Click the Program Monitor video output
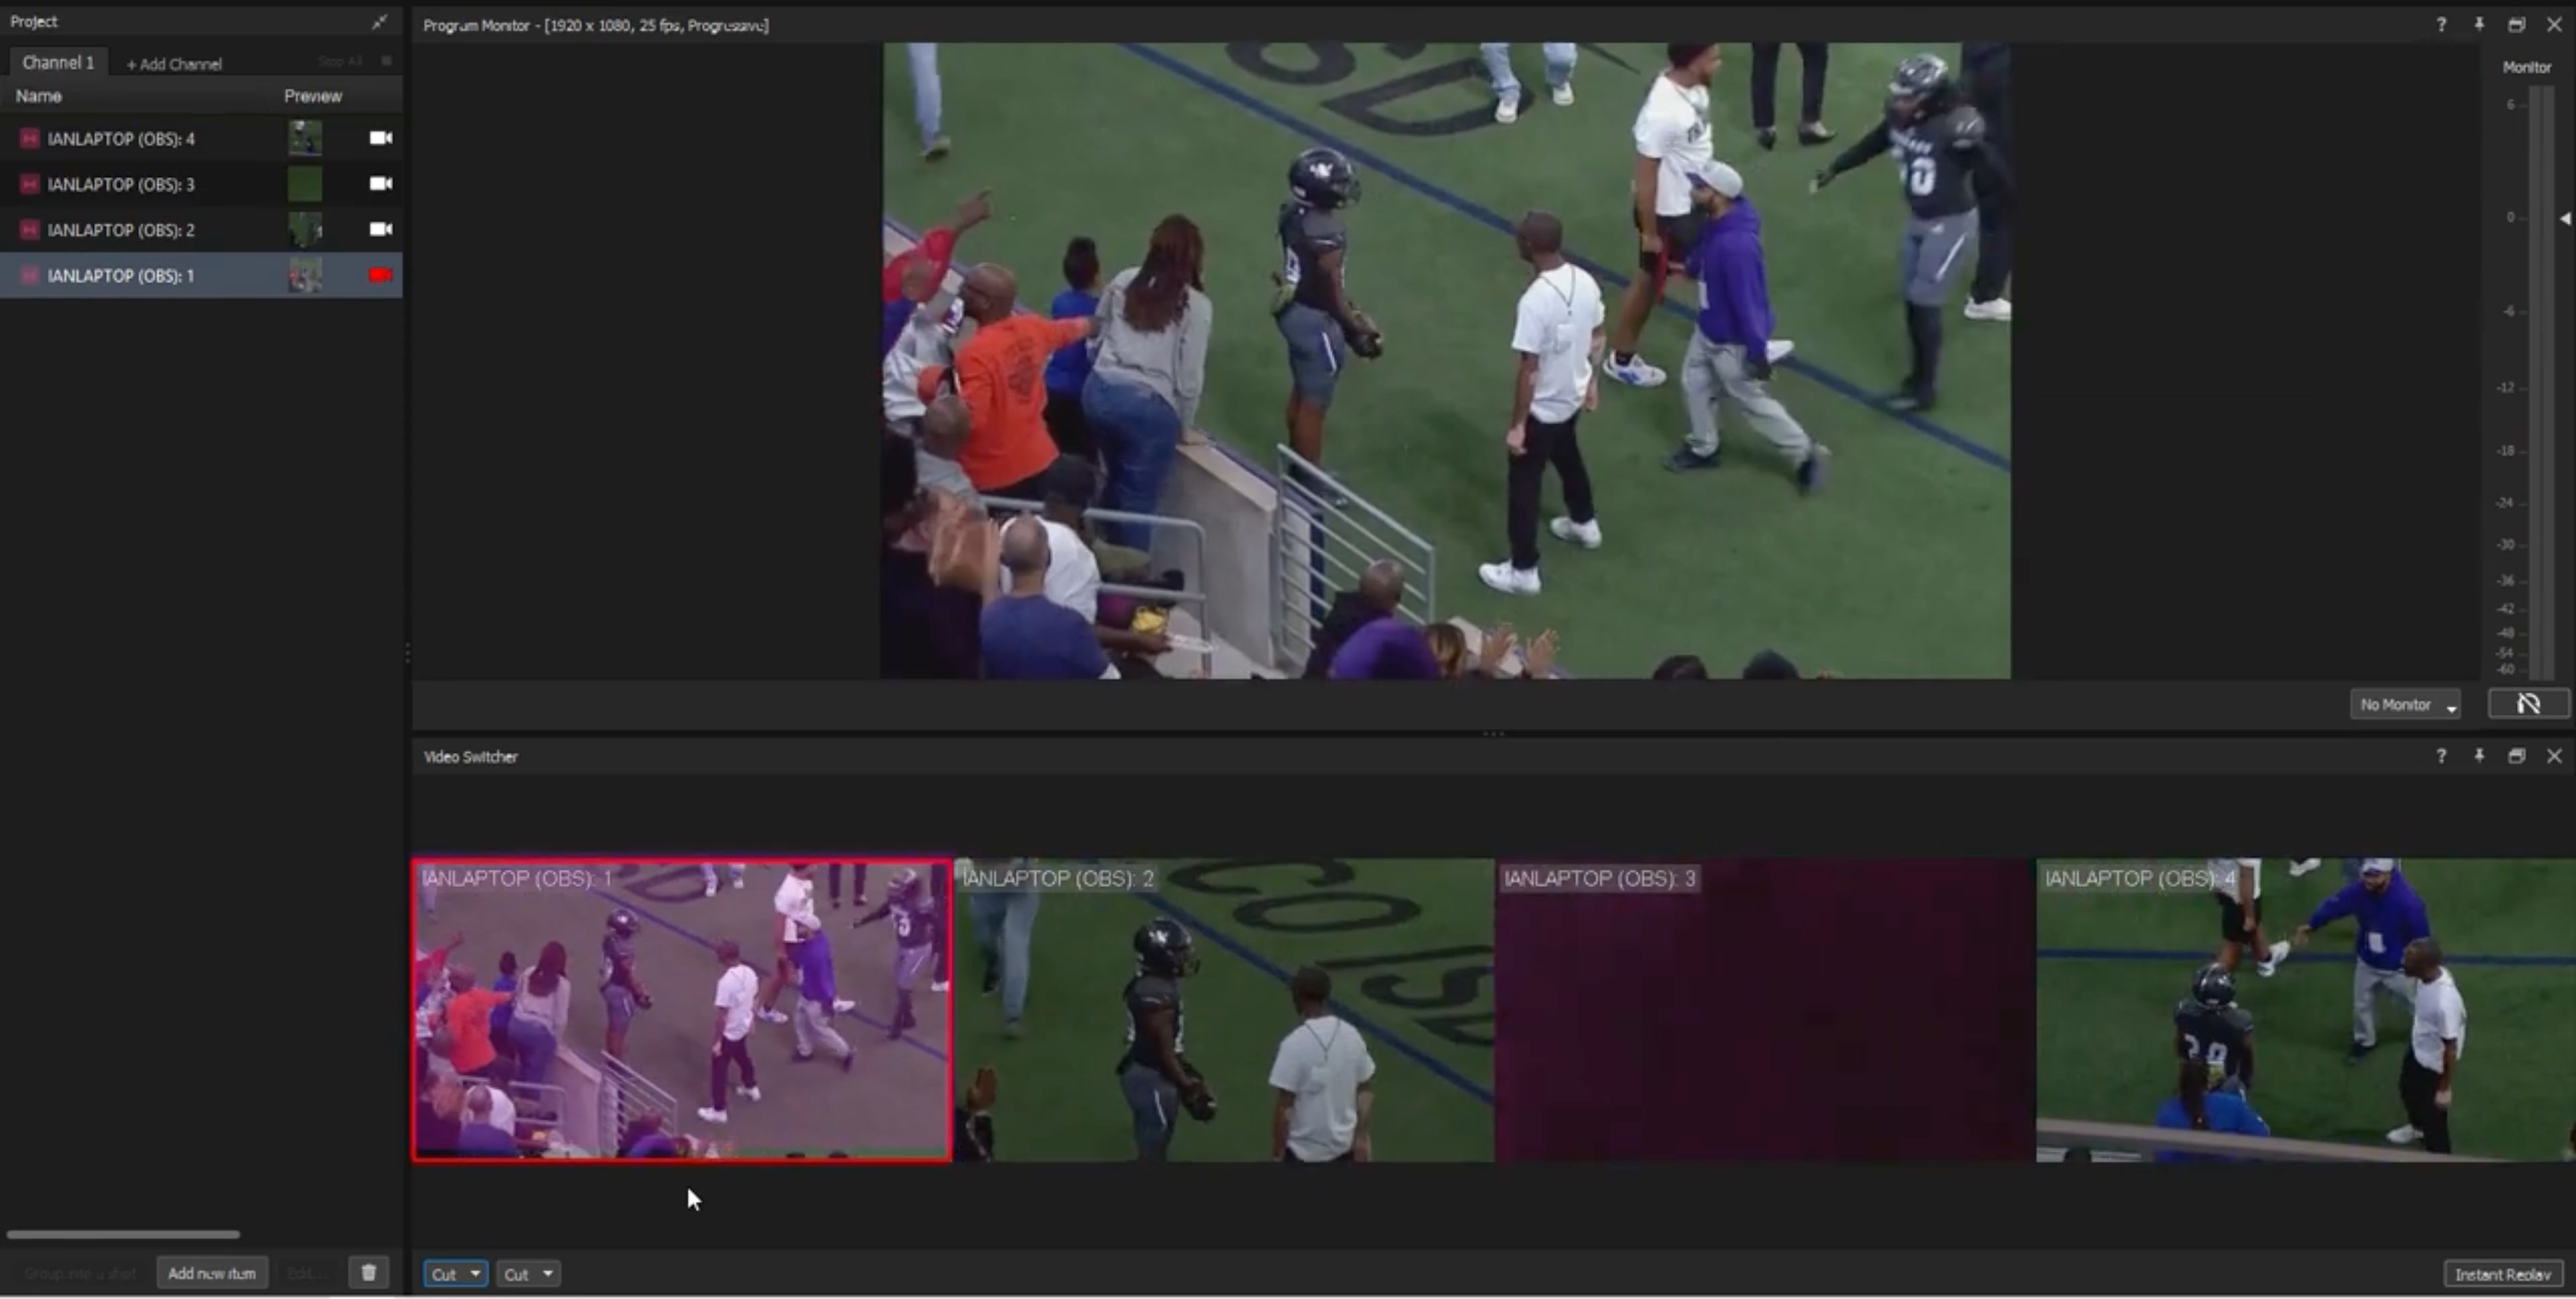Viewport: 2576px width, 1299px height. coord(1446,361)
